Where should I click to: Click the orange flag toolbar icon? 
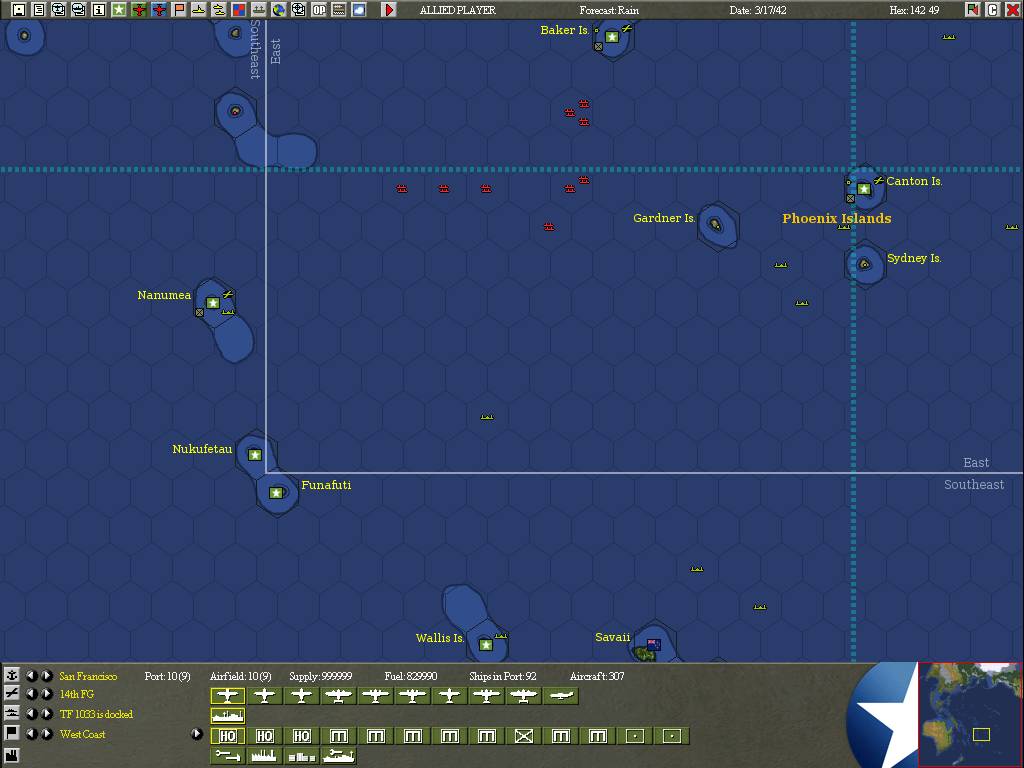(x=179, y=10)
